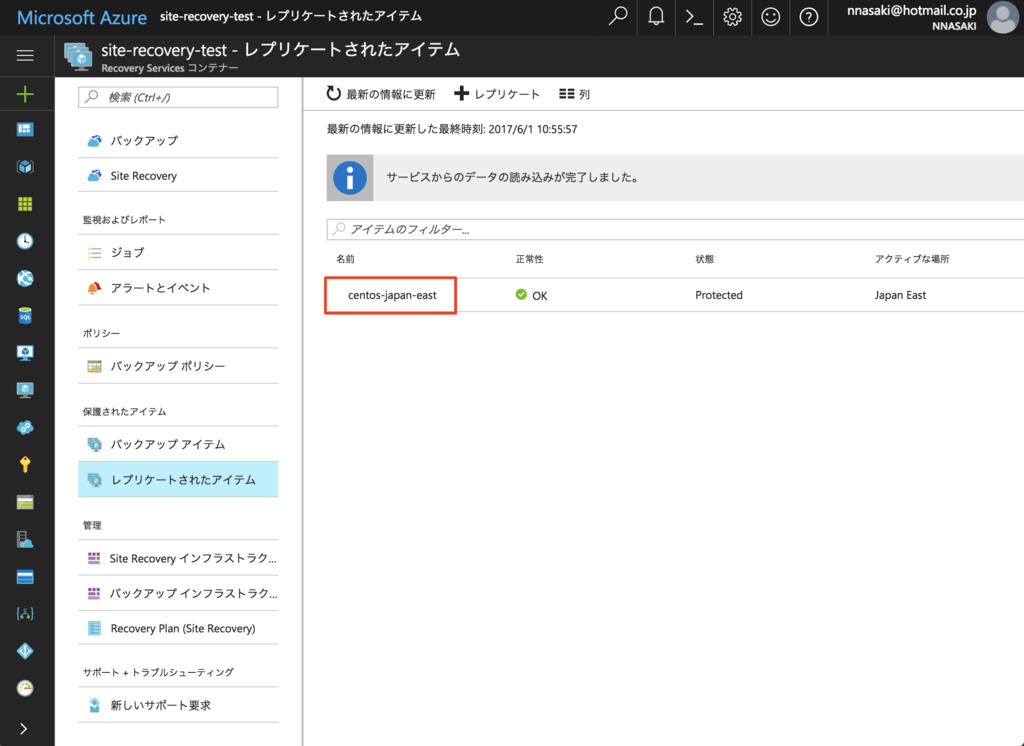Open Recovery Plan (Site Recovery) item
The image size is (1024, 746).
pos(178,628)
